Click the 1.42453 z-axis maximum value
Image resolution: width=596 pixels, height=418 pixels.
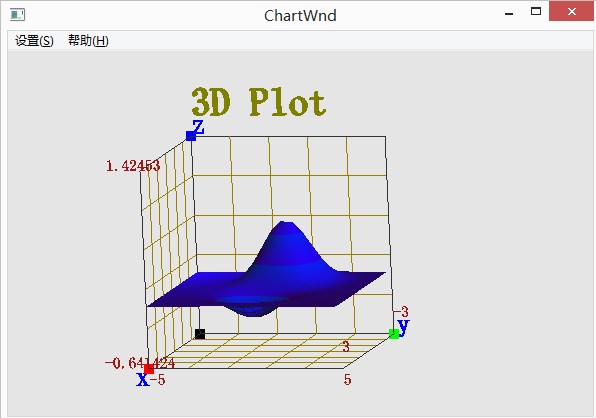tap(133, 166)
